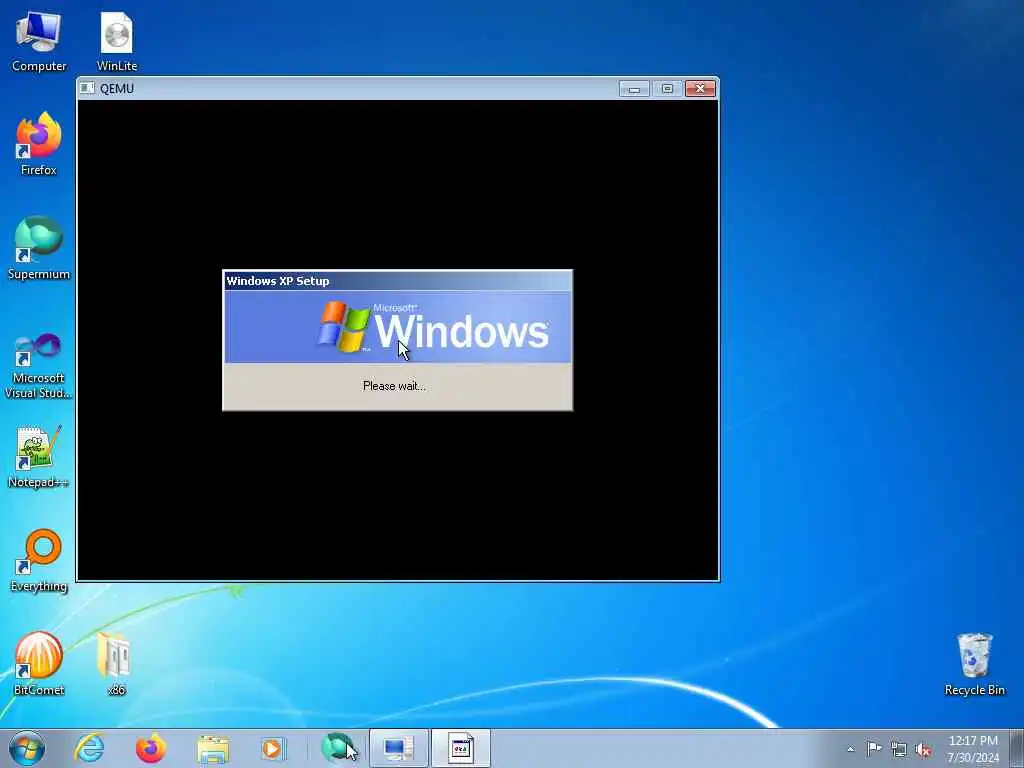Viewport: 1024px width, 768px height.
Task: Close the QEMU window
Action: tap(700, 88)
